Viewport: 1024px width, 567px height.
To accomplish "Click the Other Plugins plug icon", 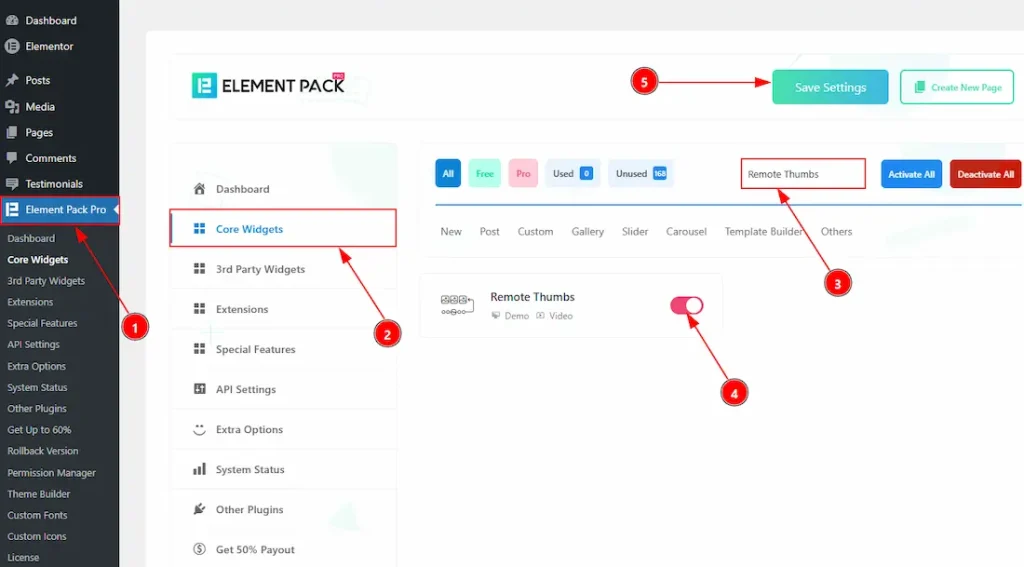I will tap(199, 509).
